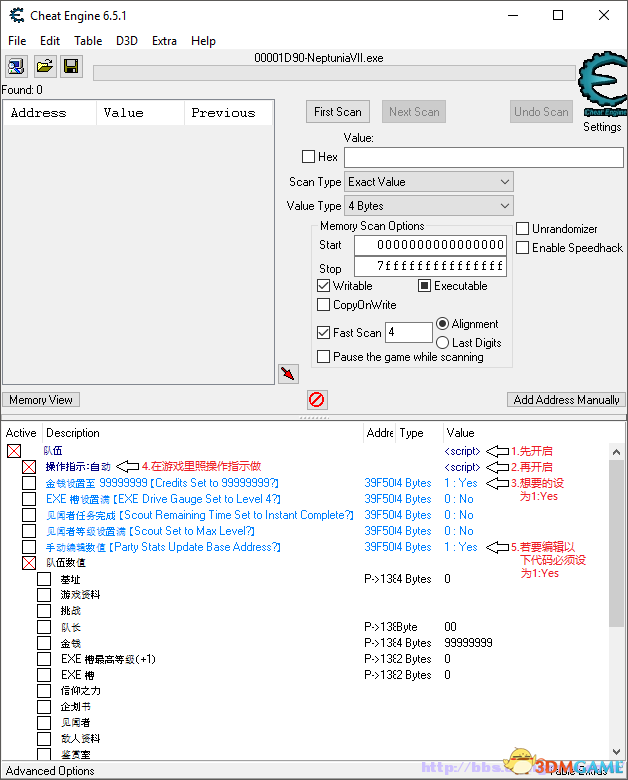Toggle active box for 操作指示:自动 entry
The height and width of the screenshot is (780, 628).
click(x=29, y=467)
